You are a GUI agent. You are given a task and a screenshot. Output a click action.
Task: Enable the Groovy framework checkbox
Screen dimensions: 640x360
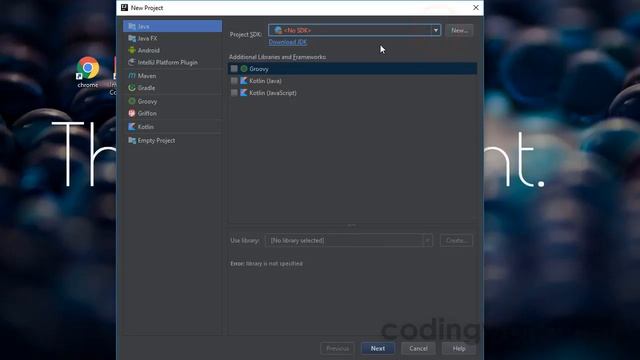[x=234, y=69]
